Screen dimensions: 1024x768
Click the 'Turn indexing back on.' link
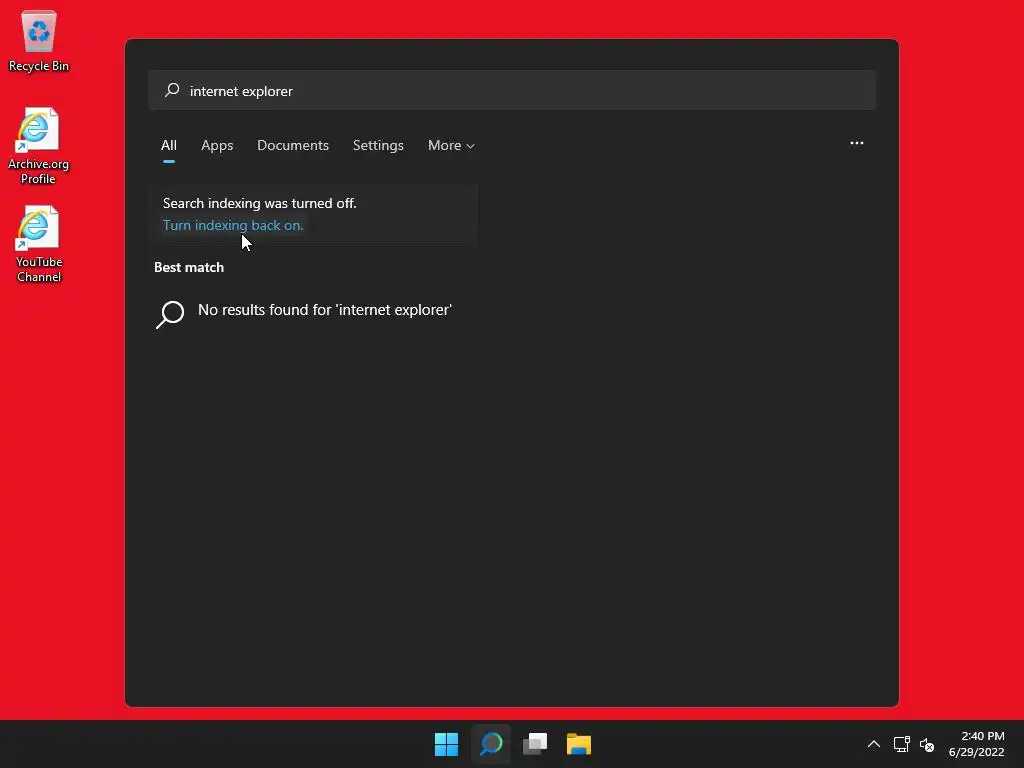click(x=233, y=225)
